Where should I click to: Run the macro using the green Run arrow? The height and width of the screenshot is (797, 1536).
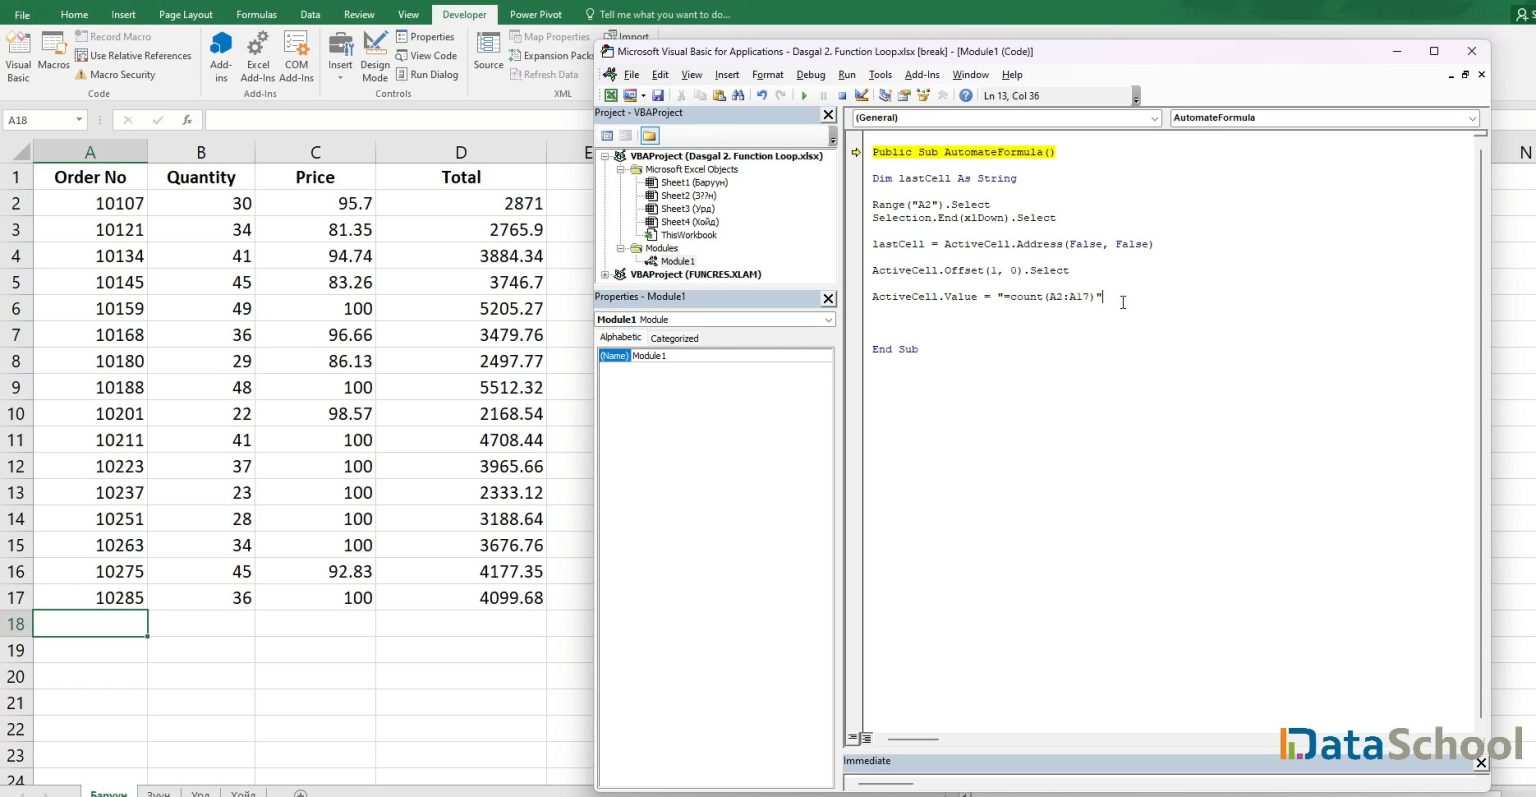coord(804,94)
